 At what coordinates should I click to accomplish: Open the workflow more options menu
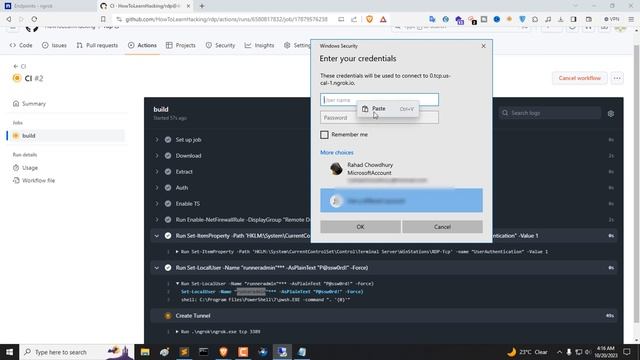coord(617,78)
